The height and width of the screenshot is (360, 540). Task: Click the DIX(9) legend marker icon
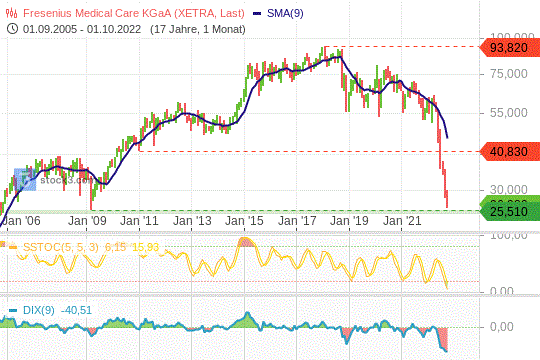pos(13,310)
